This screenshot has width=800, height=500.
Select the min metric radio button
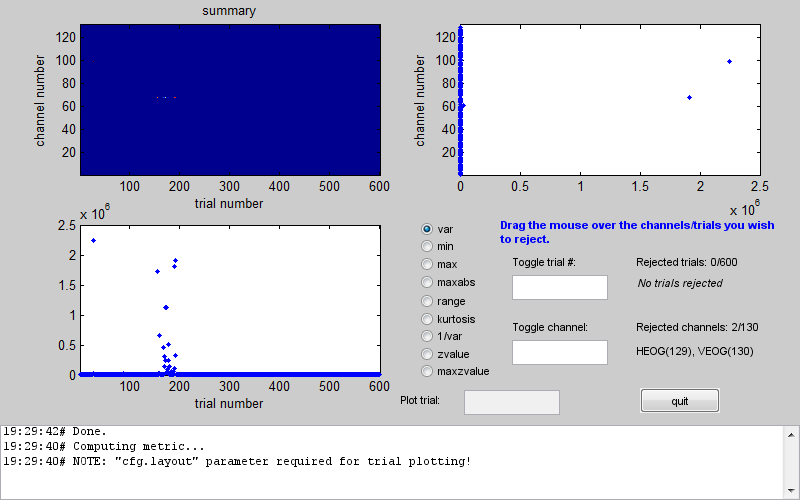tap(428, 247)
